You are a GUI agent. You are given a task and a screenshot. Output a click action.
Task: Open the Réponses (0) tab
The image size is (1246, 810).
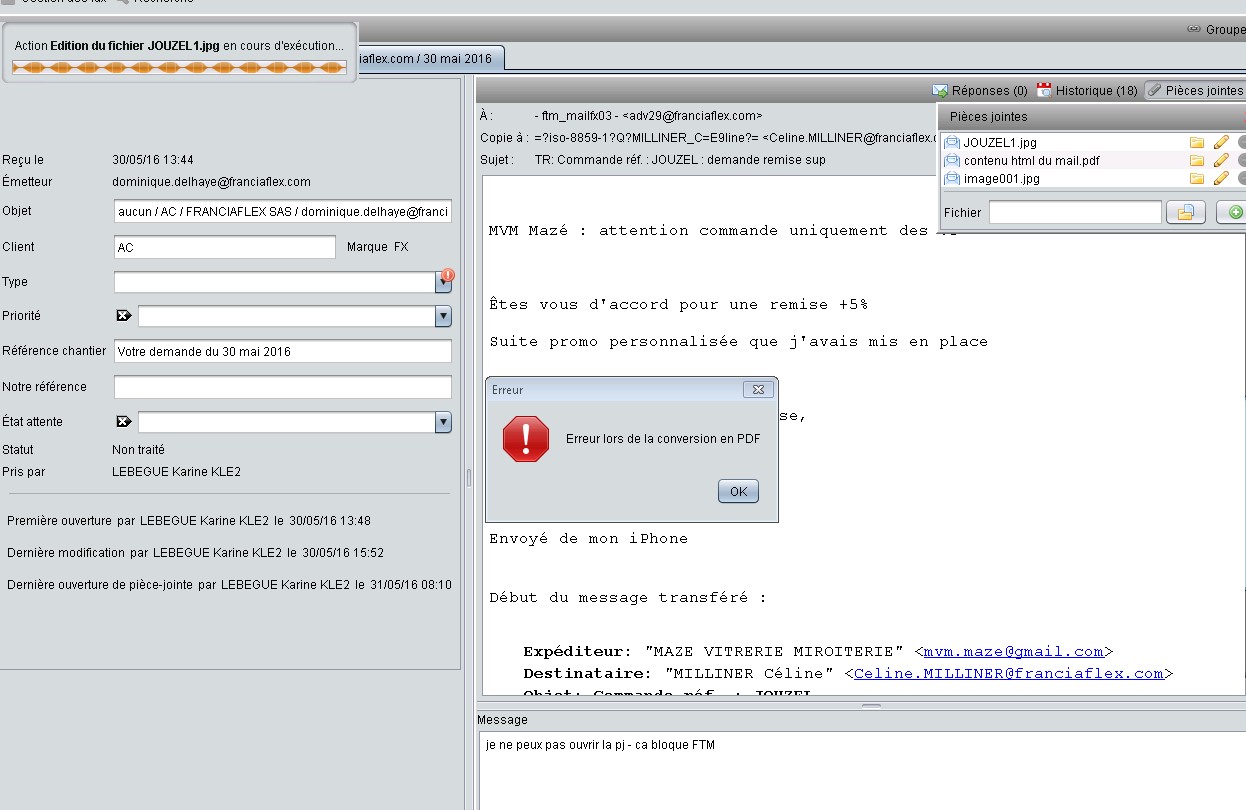pyautogui.click(x=979, y=90)
